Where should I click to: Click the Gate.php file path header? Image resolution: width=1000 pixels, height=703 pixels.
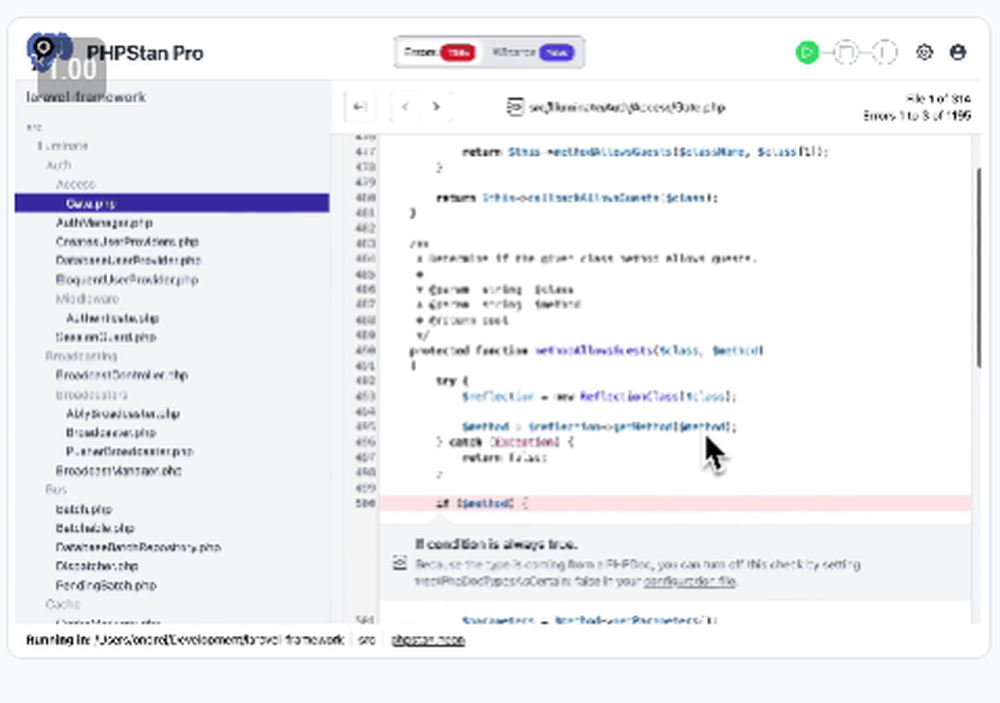627,107
